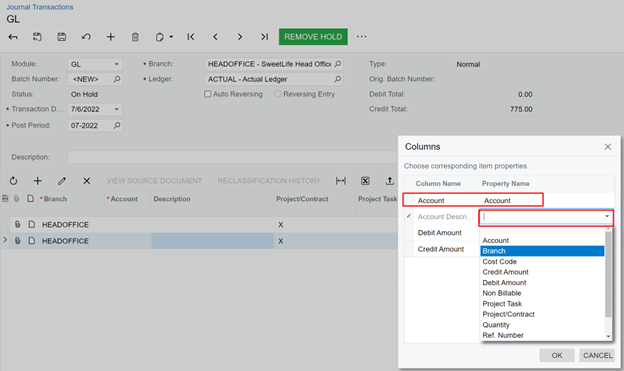Delete the row with the grid X icon
The height and width of the screenshot is (371, 624).
(86, 181)
